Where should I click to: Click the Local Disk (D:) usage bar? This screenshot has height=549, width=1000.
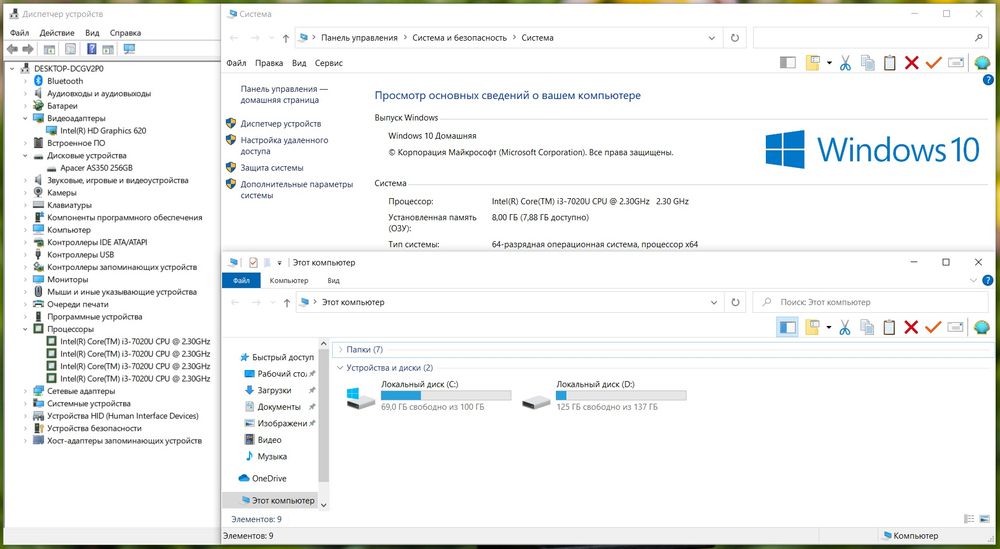621,395
